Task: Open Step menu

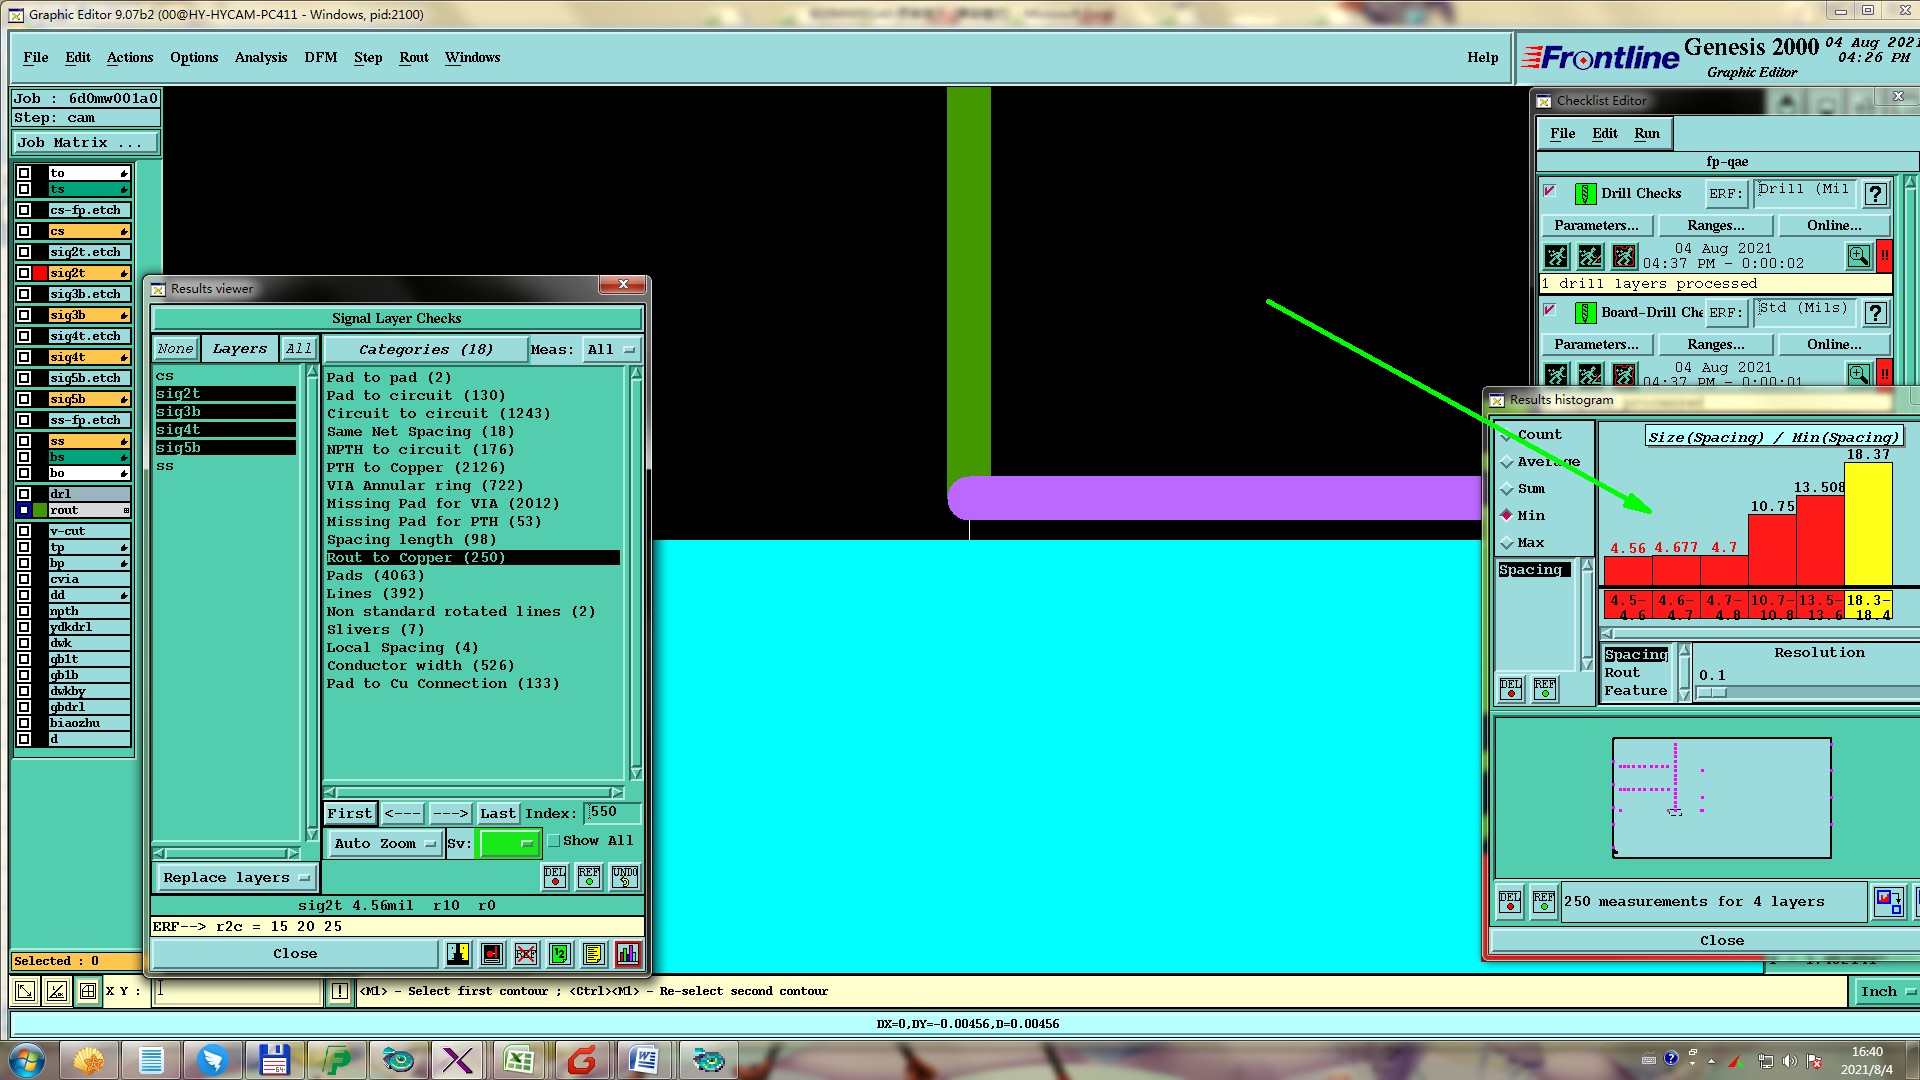Action: 368,58
